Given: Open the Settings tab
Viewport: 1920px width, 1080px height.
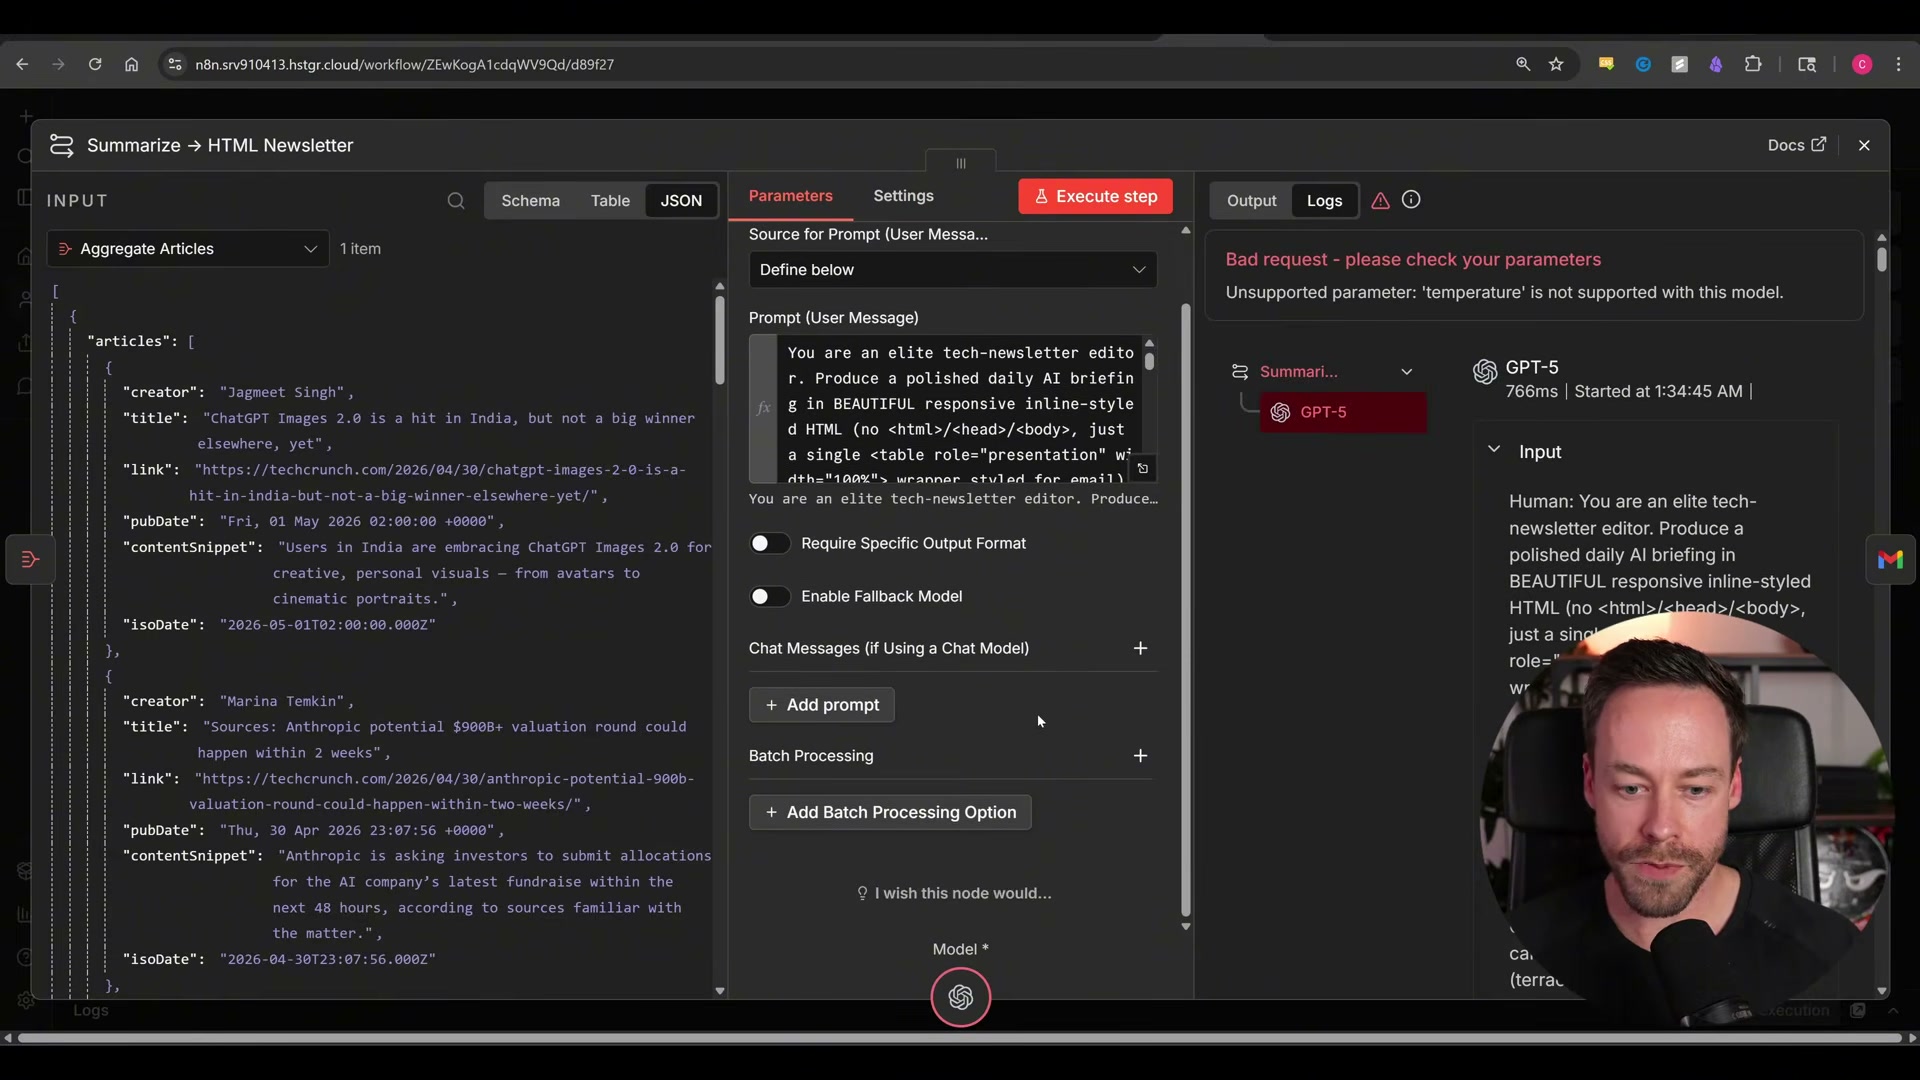Looking at the screenshot, I should pyautogui.click(x=903, y=196).
